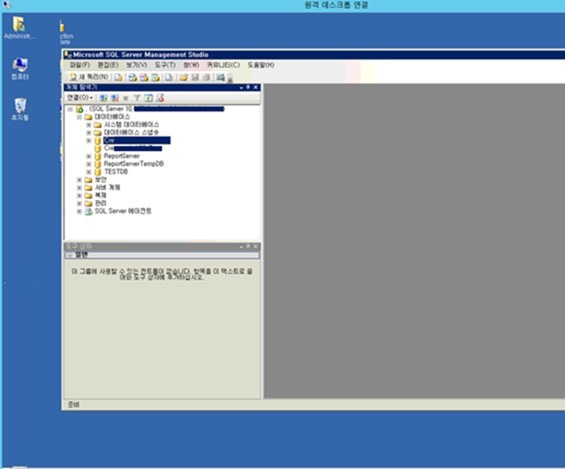Close the Object Explorer panel

coord(255,87)
